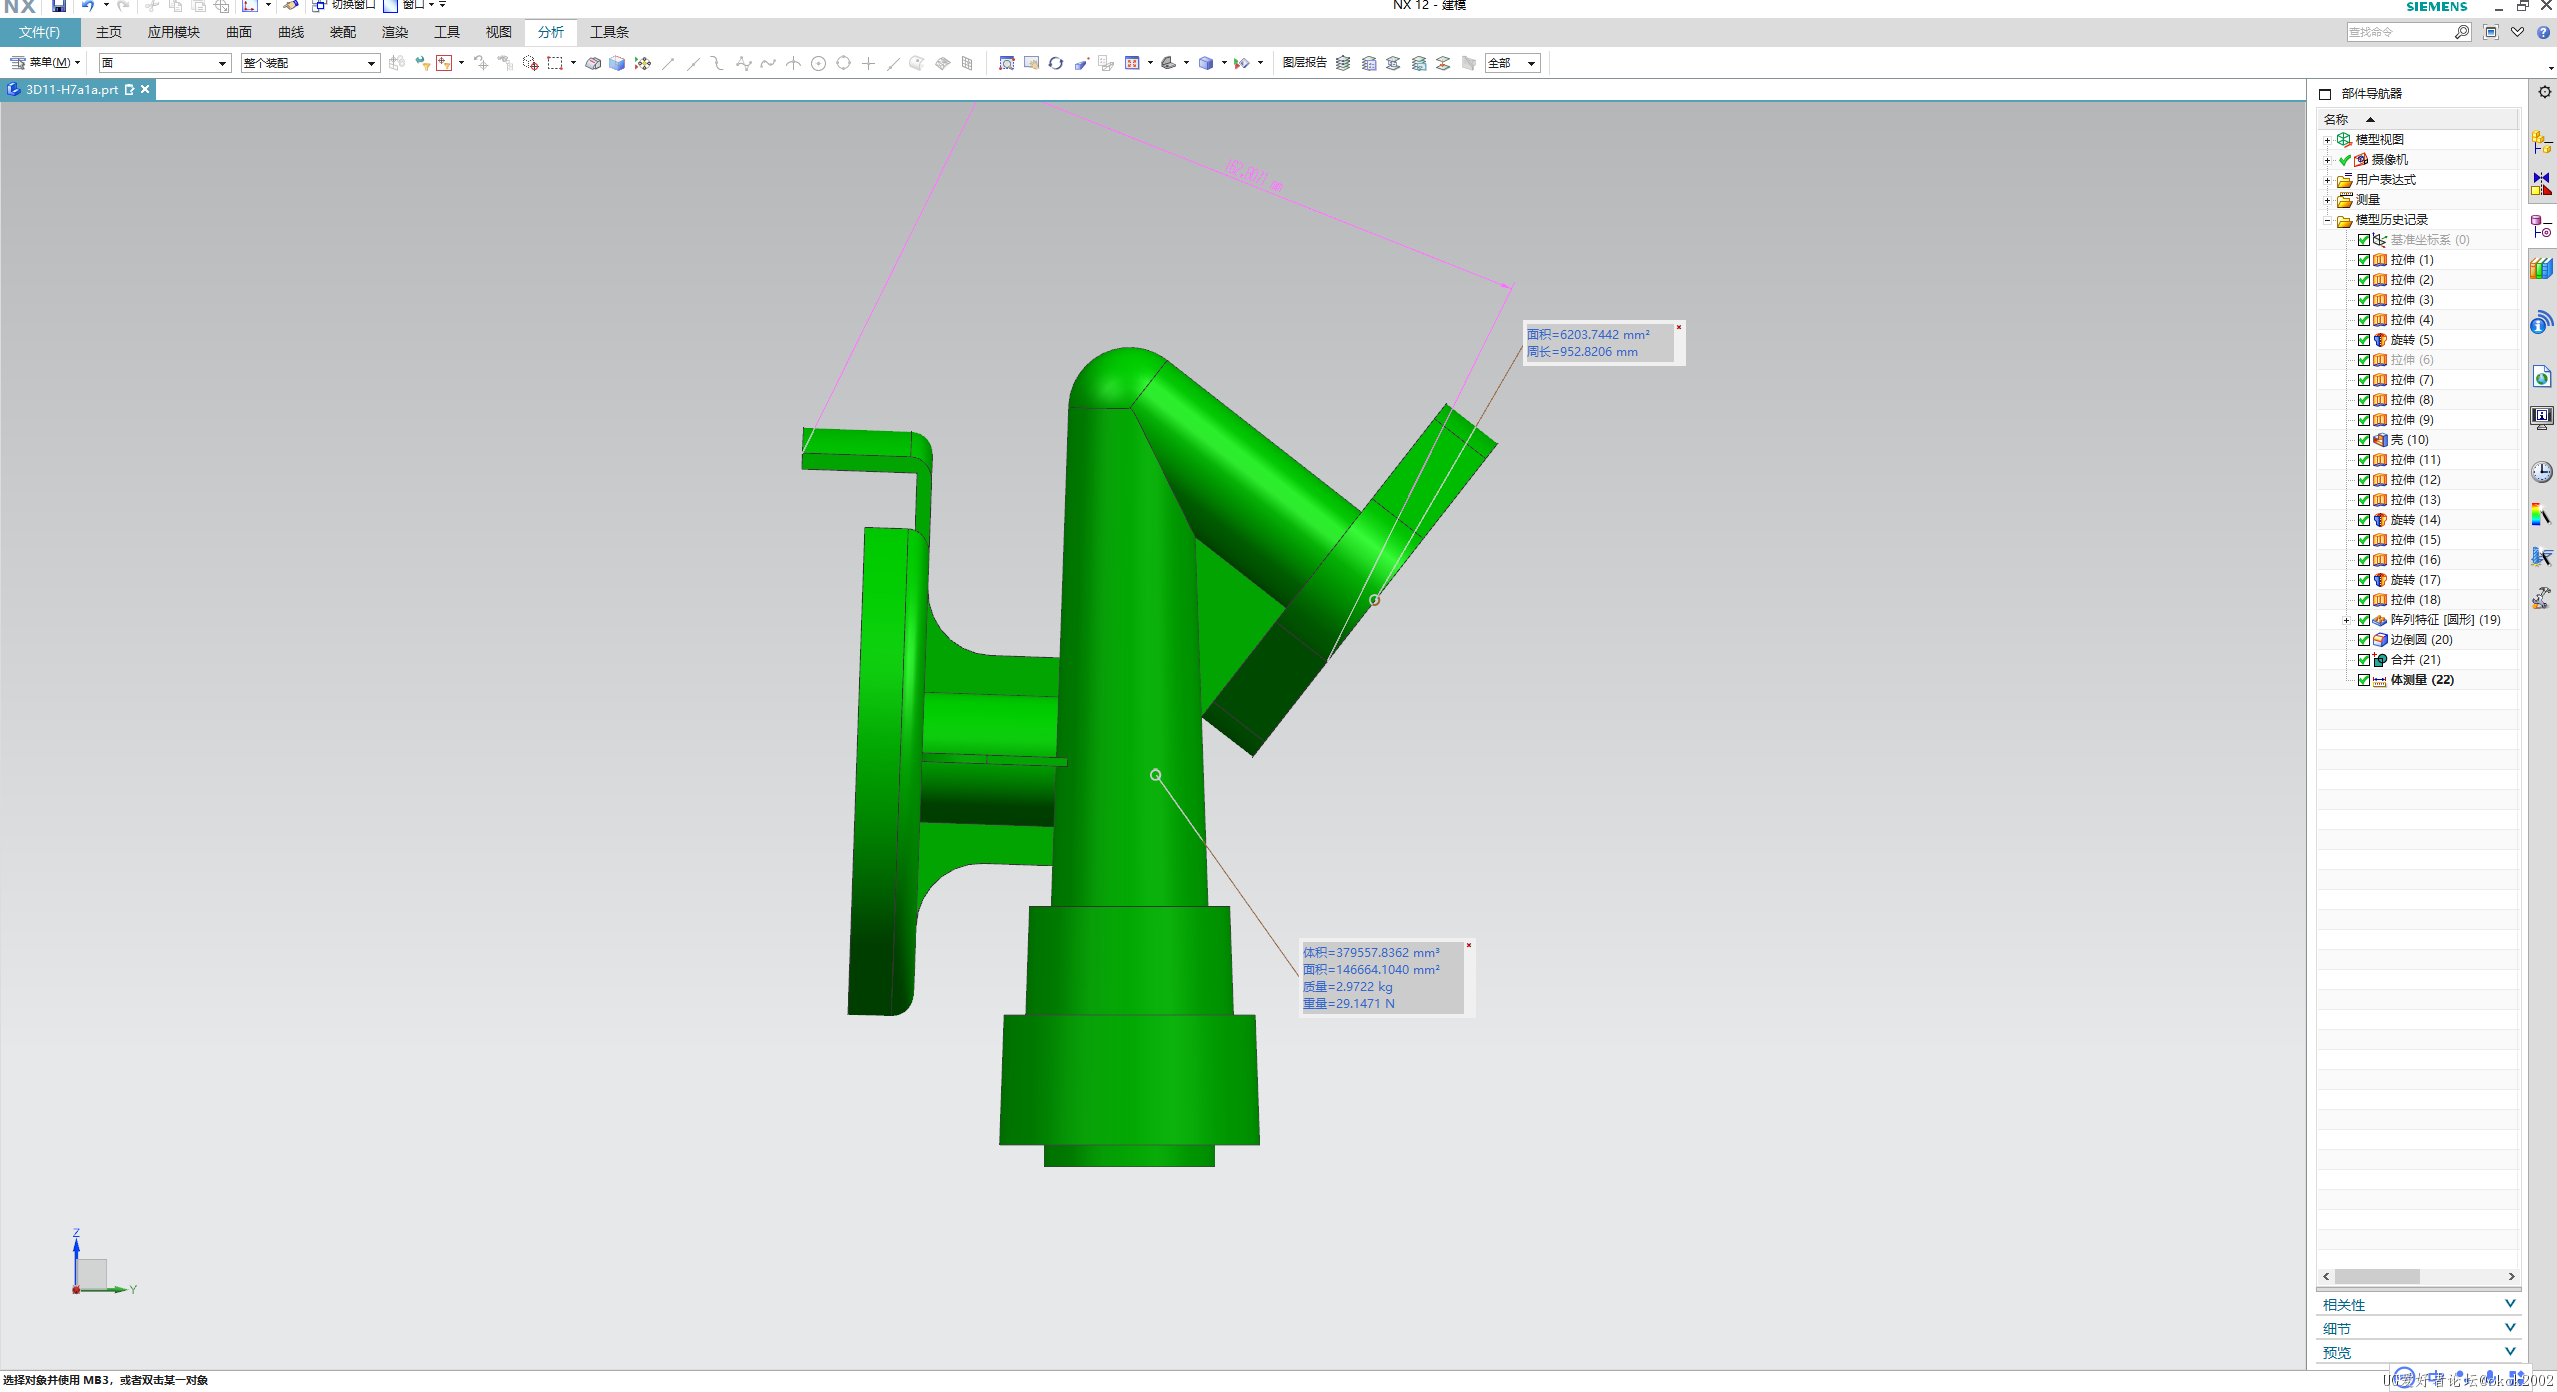This screenshot has width=2557, height=1392.
Task: Toggle the 旋转 (17) feature checkbox
Action: [x=2364, y=580]
